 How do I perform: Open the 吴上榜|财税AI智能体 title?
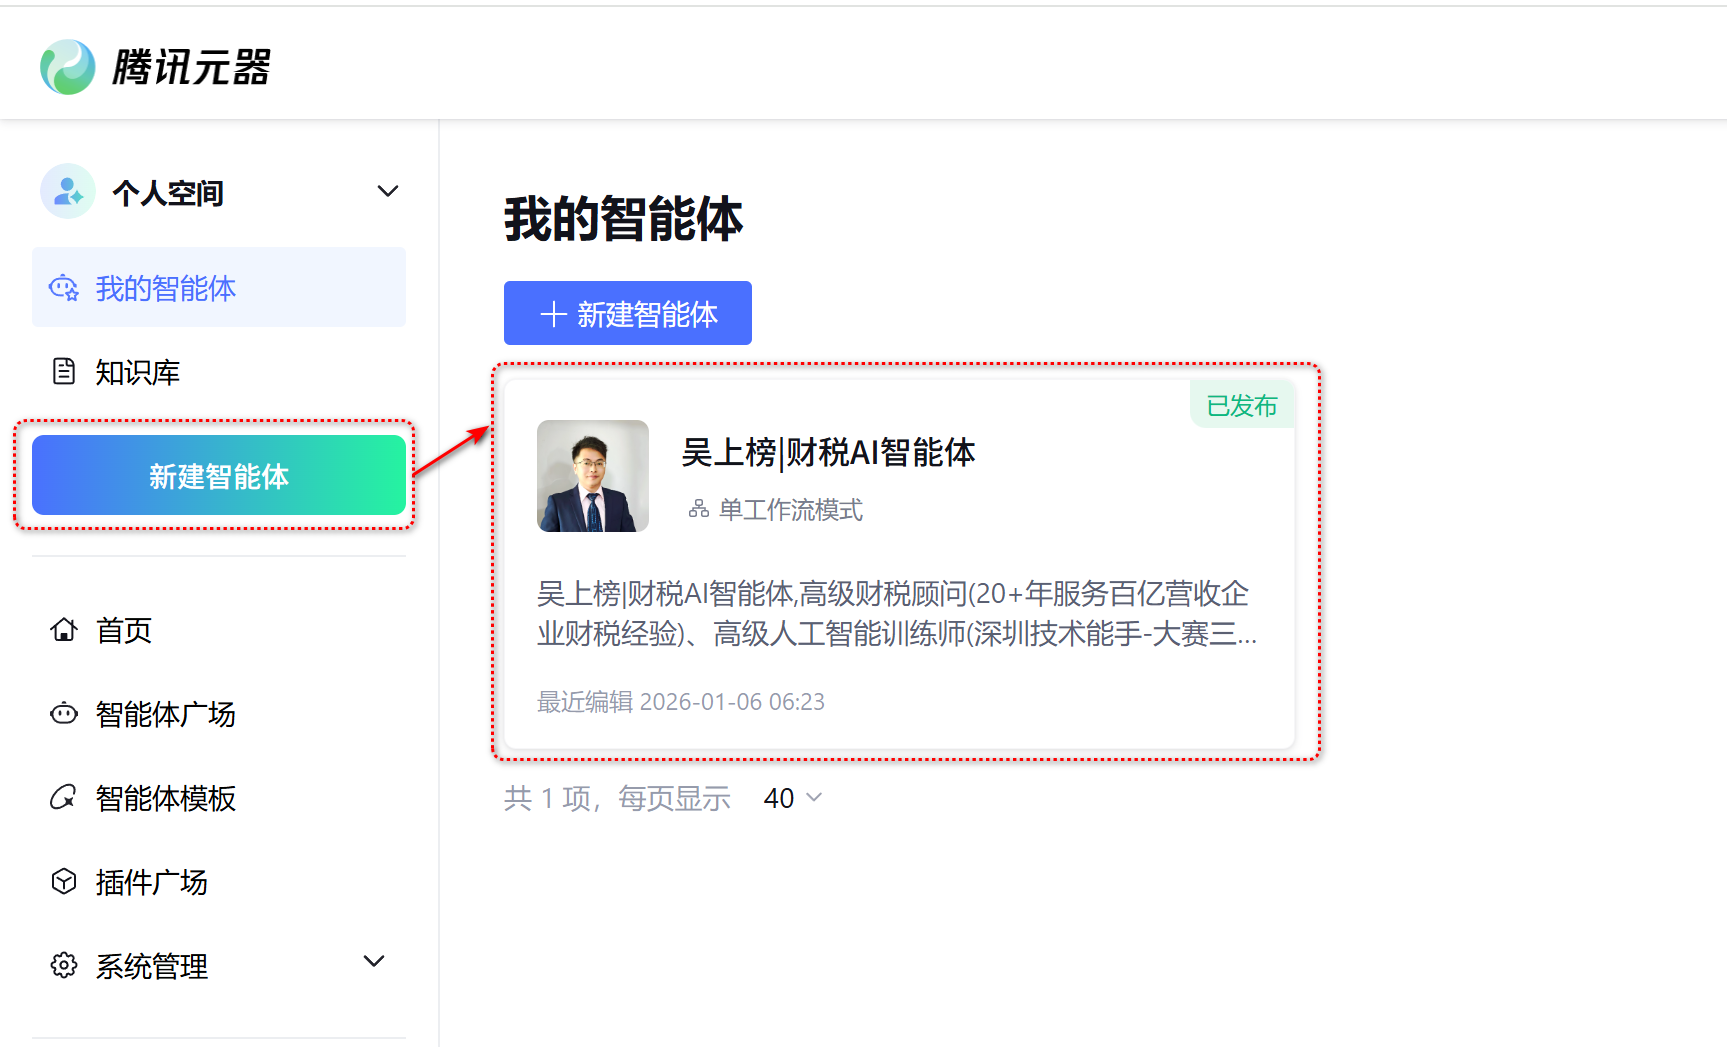pyautogui.click(x=828, y=453)
